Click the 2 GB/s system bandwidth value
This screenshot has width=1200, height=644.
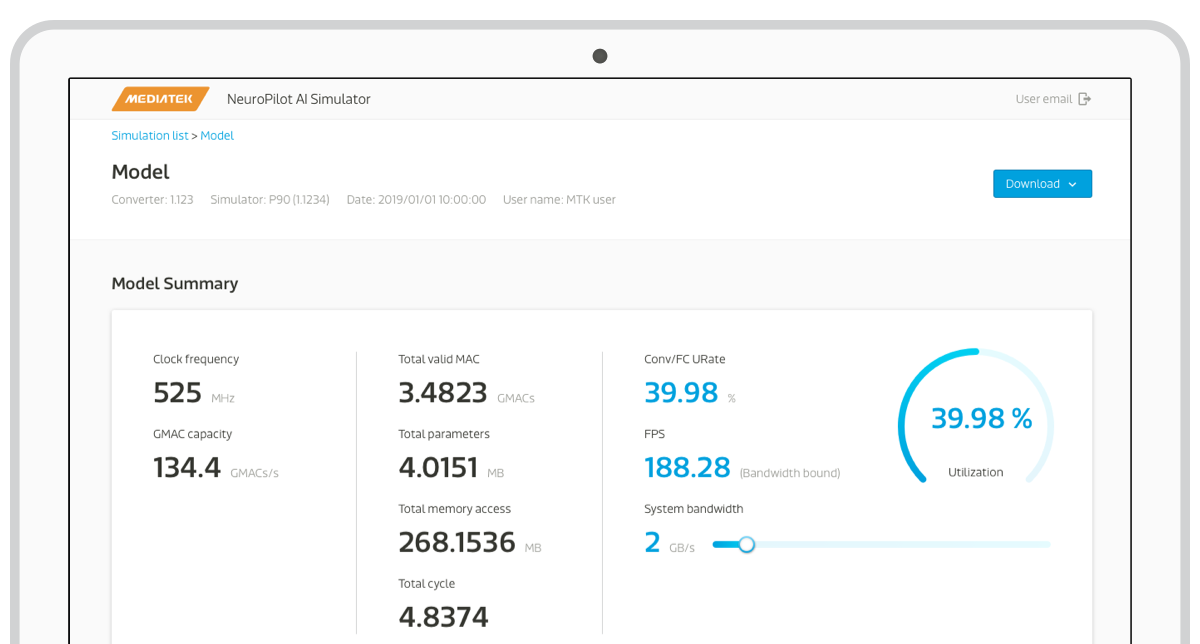click(x=653, y=543)
